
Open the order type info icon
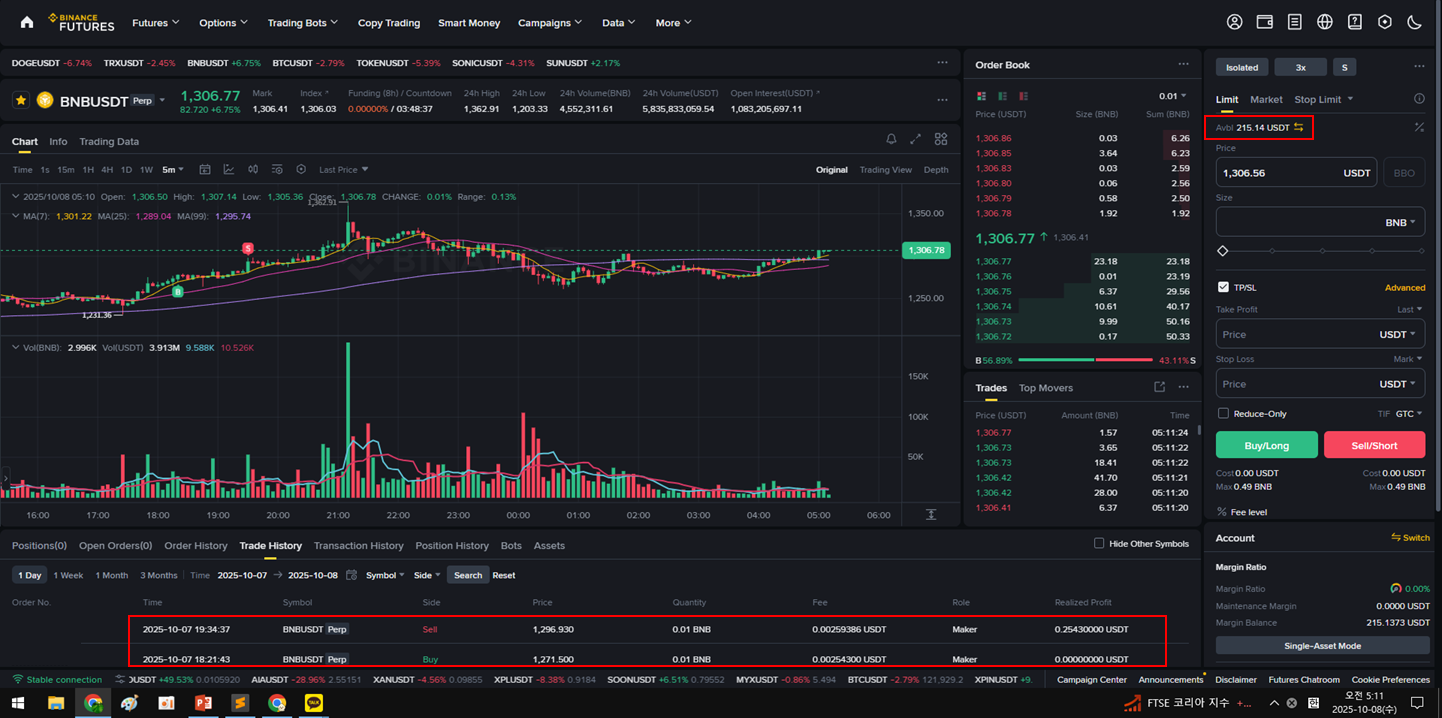[x=1419, y=99]
